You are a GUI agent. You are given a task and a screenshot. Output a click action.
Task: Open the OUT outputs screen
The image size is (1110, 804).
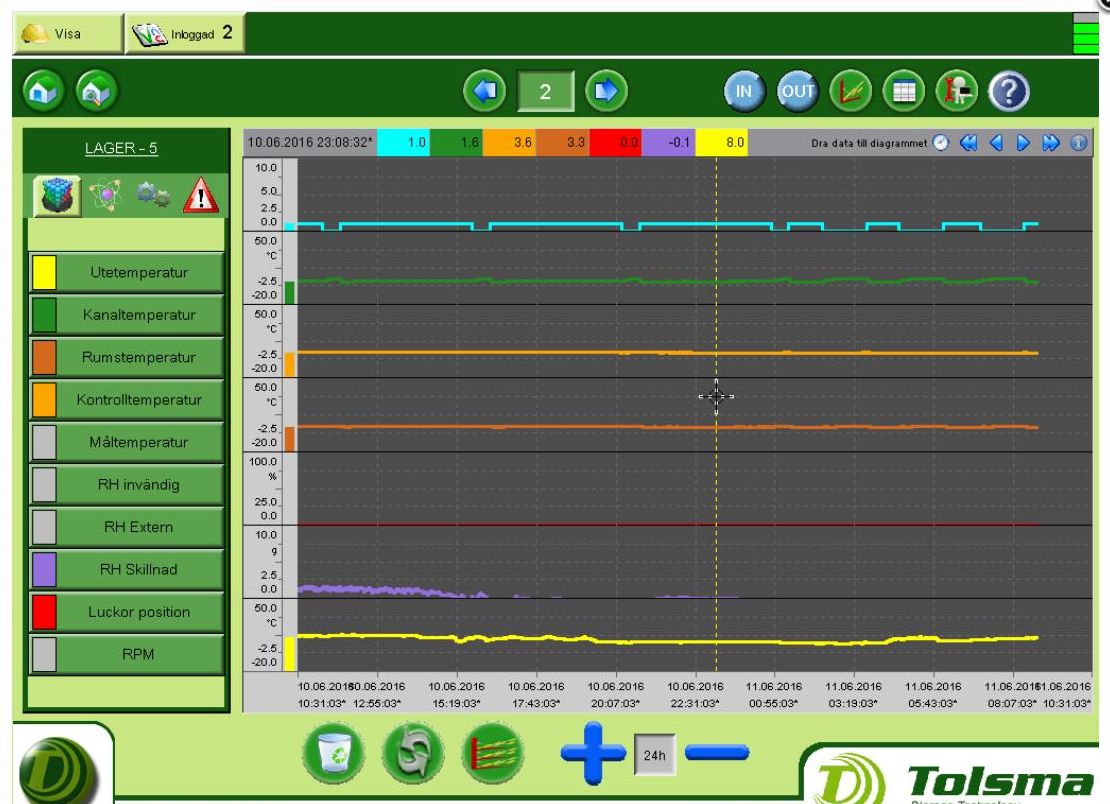point(797,91)
